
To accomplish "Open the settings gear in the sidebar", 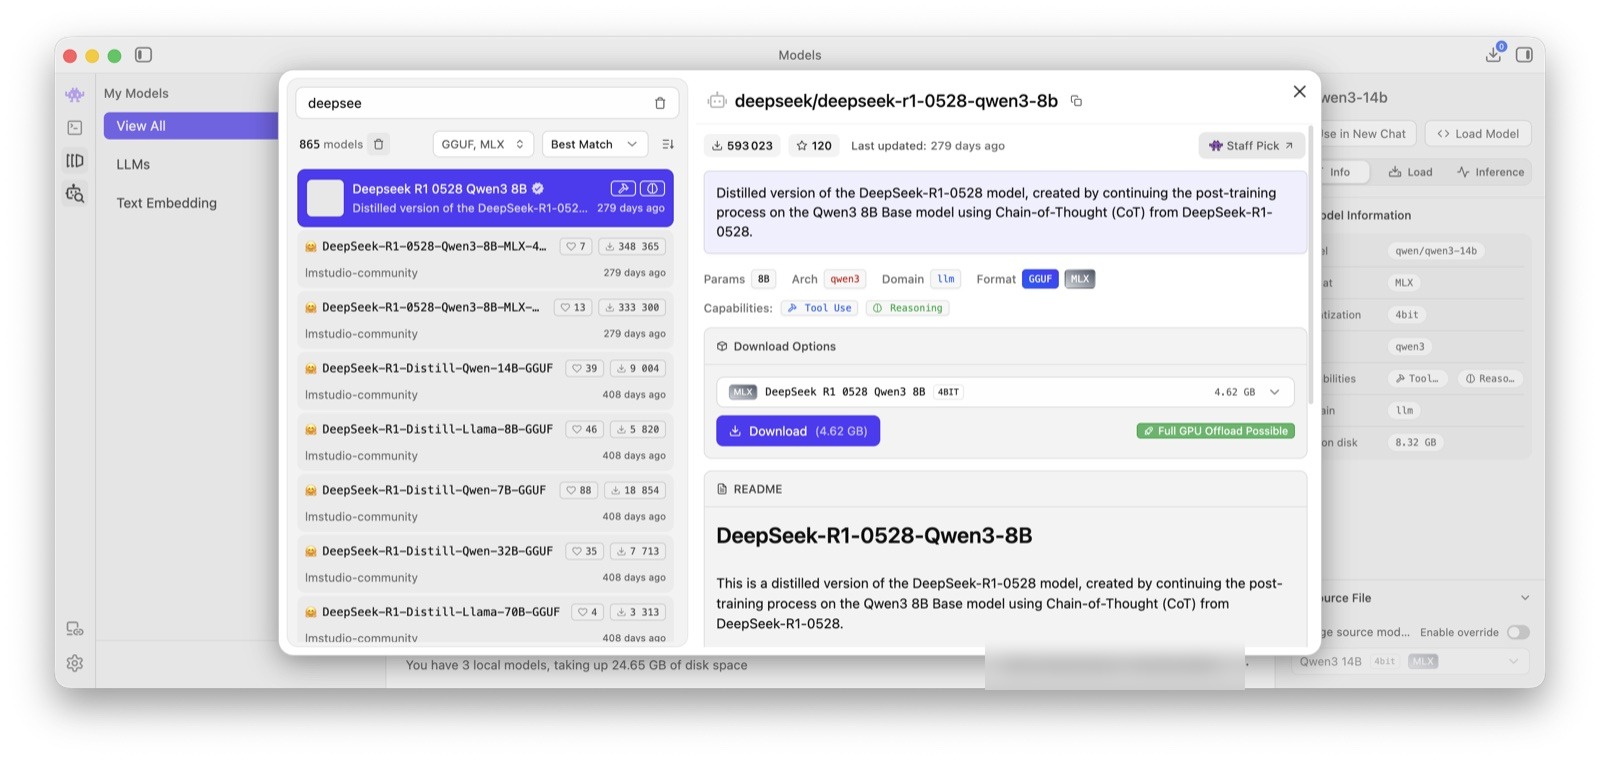I will click(75, 663).
